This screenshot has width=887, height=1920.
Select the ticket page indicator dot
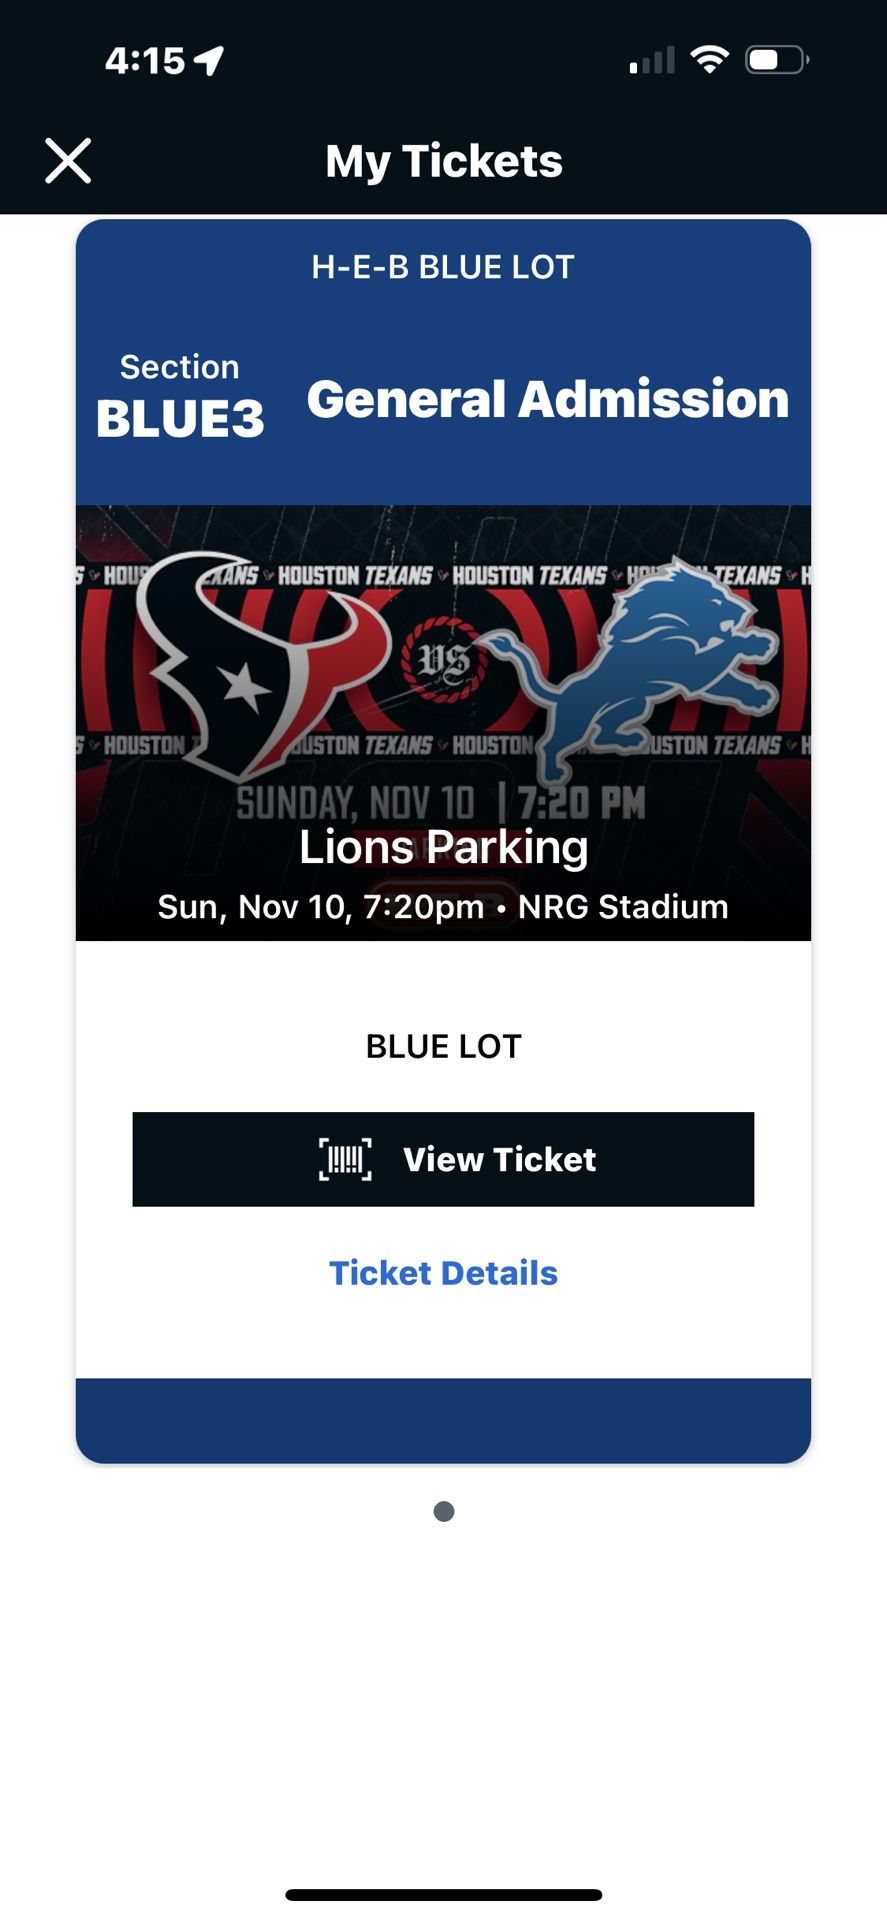[x=444, y=1511]
